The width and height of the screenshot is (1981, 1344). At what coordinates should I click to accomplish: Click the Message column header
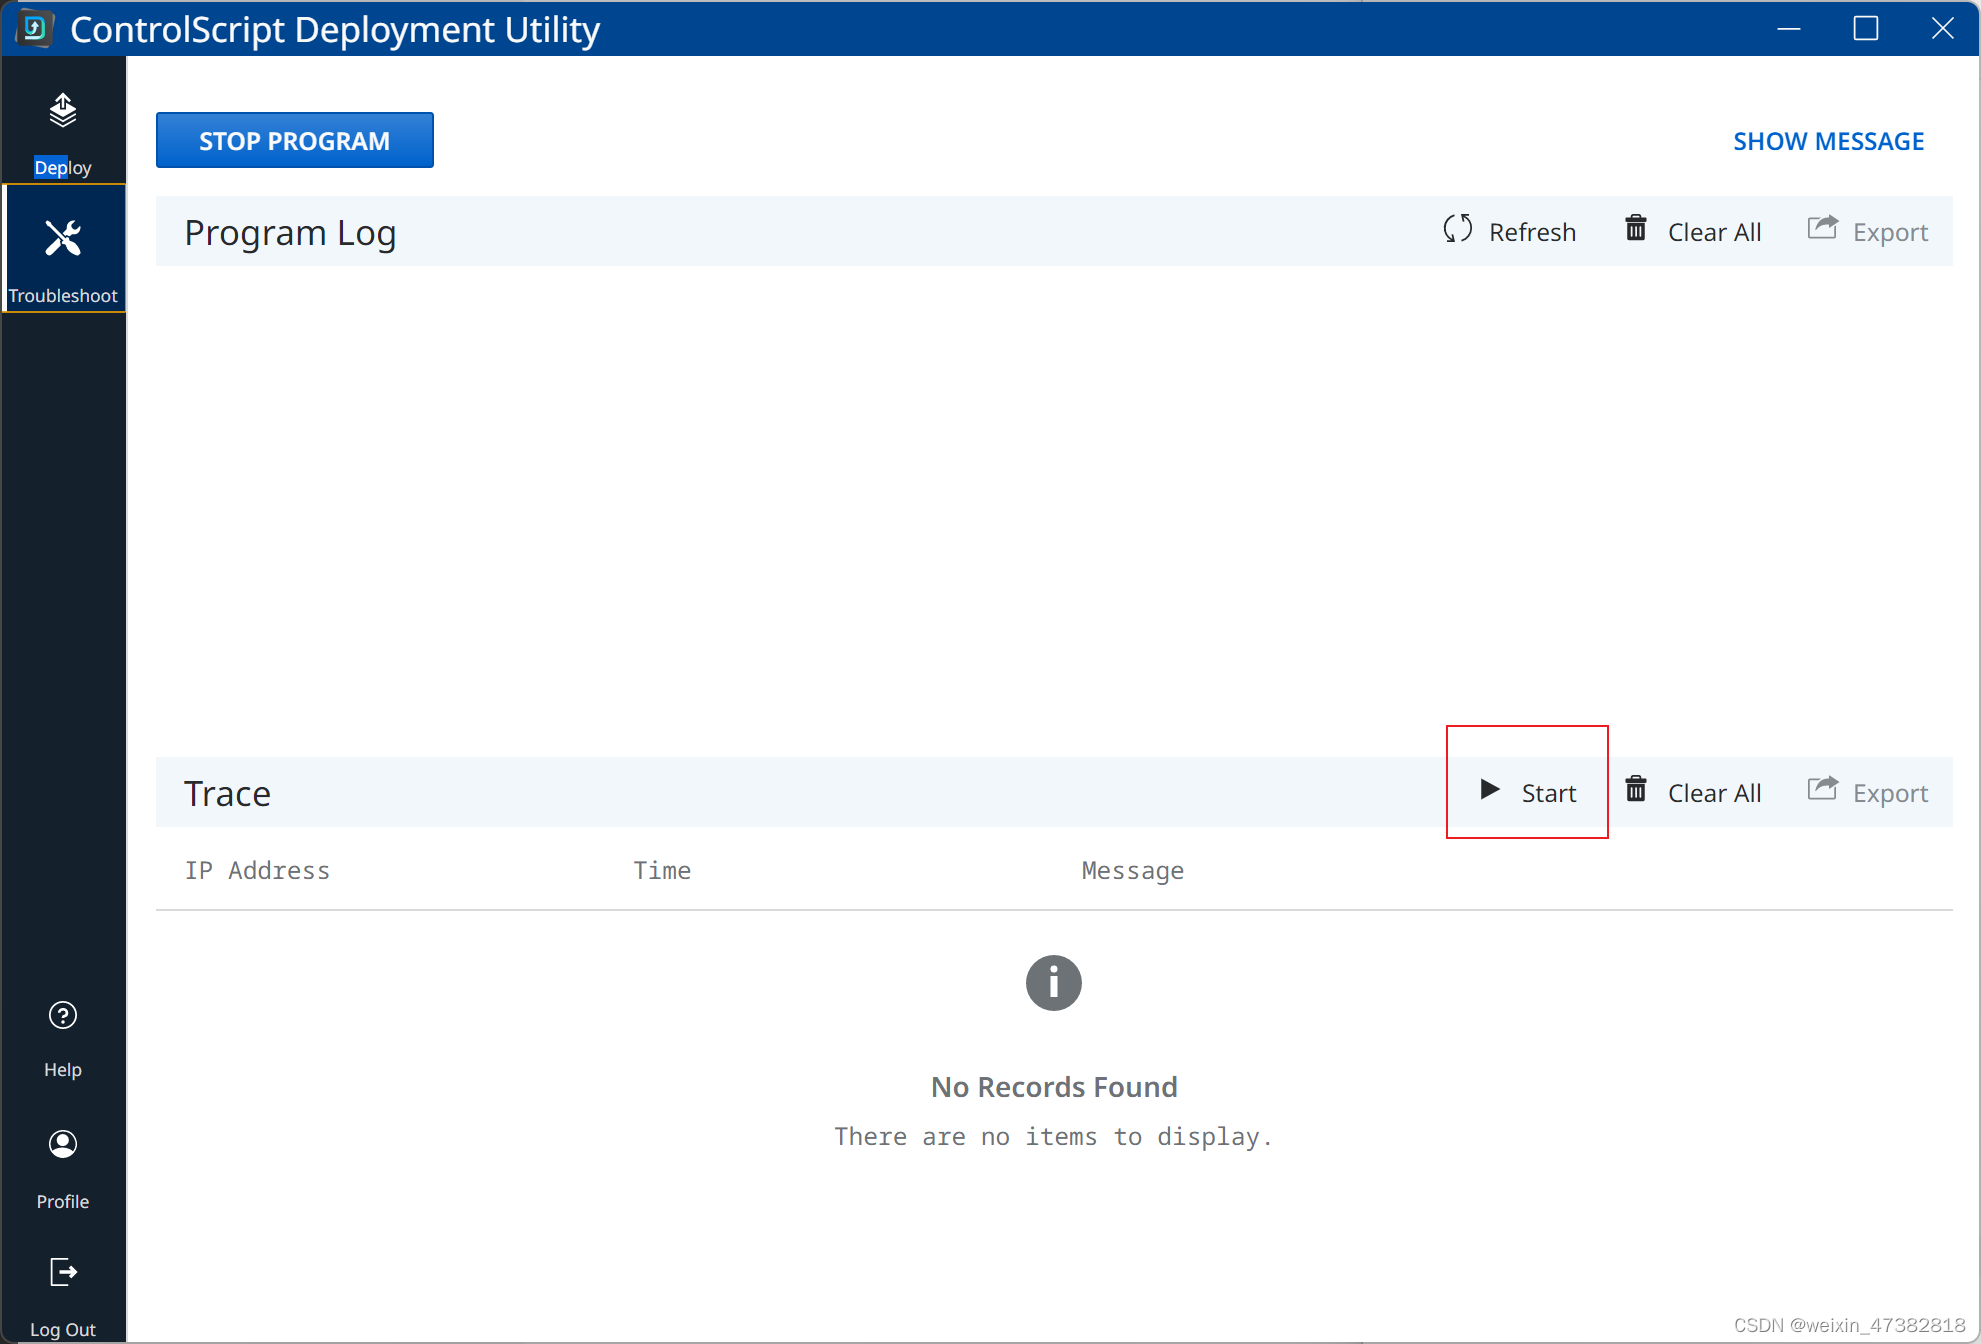1132,871
